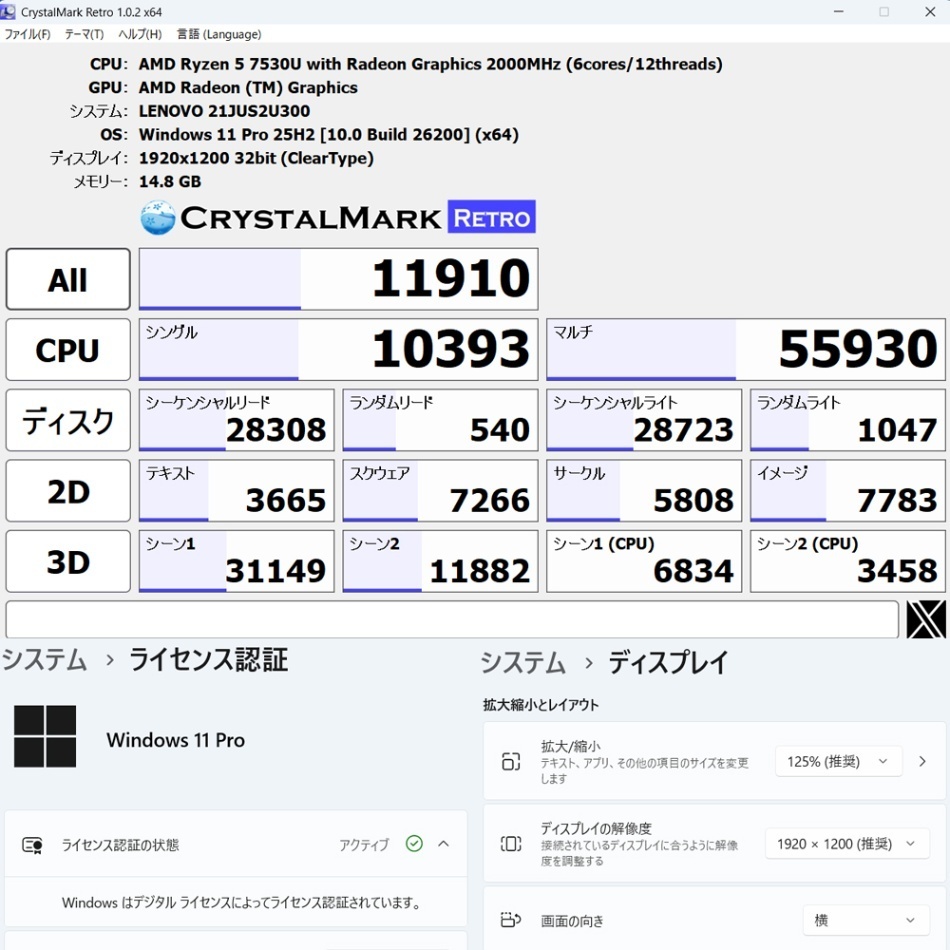Click the デジタル ライセンス activation message
The width and height of the screenshot is (950, 950).
241,903
